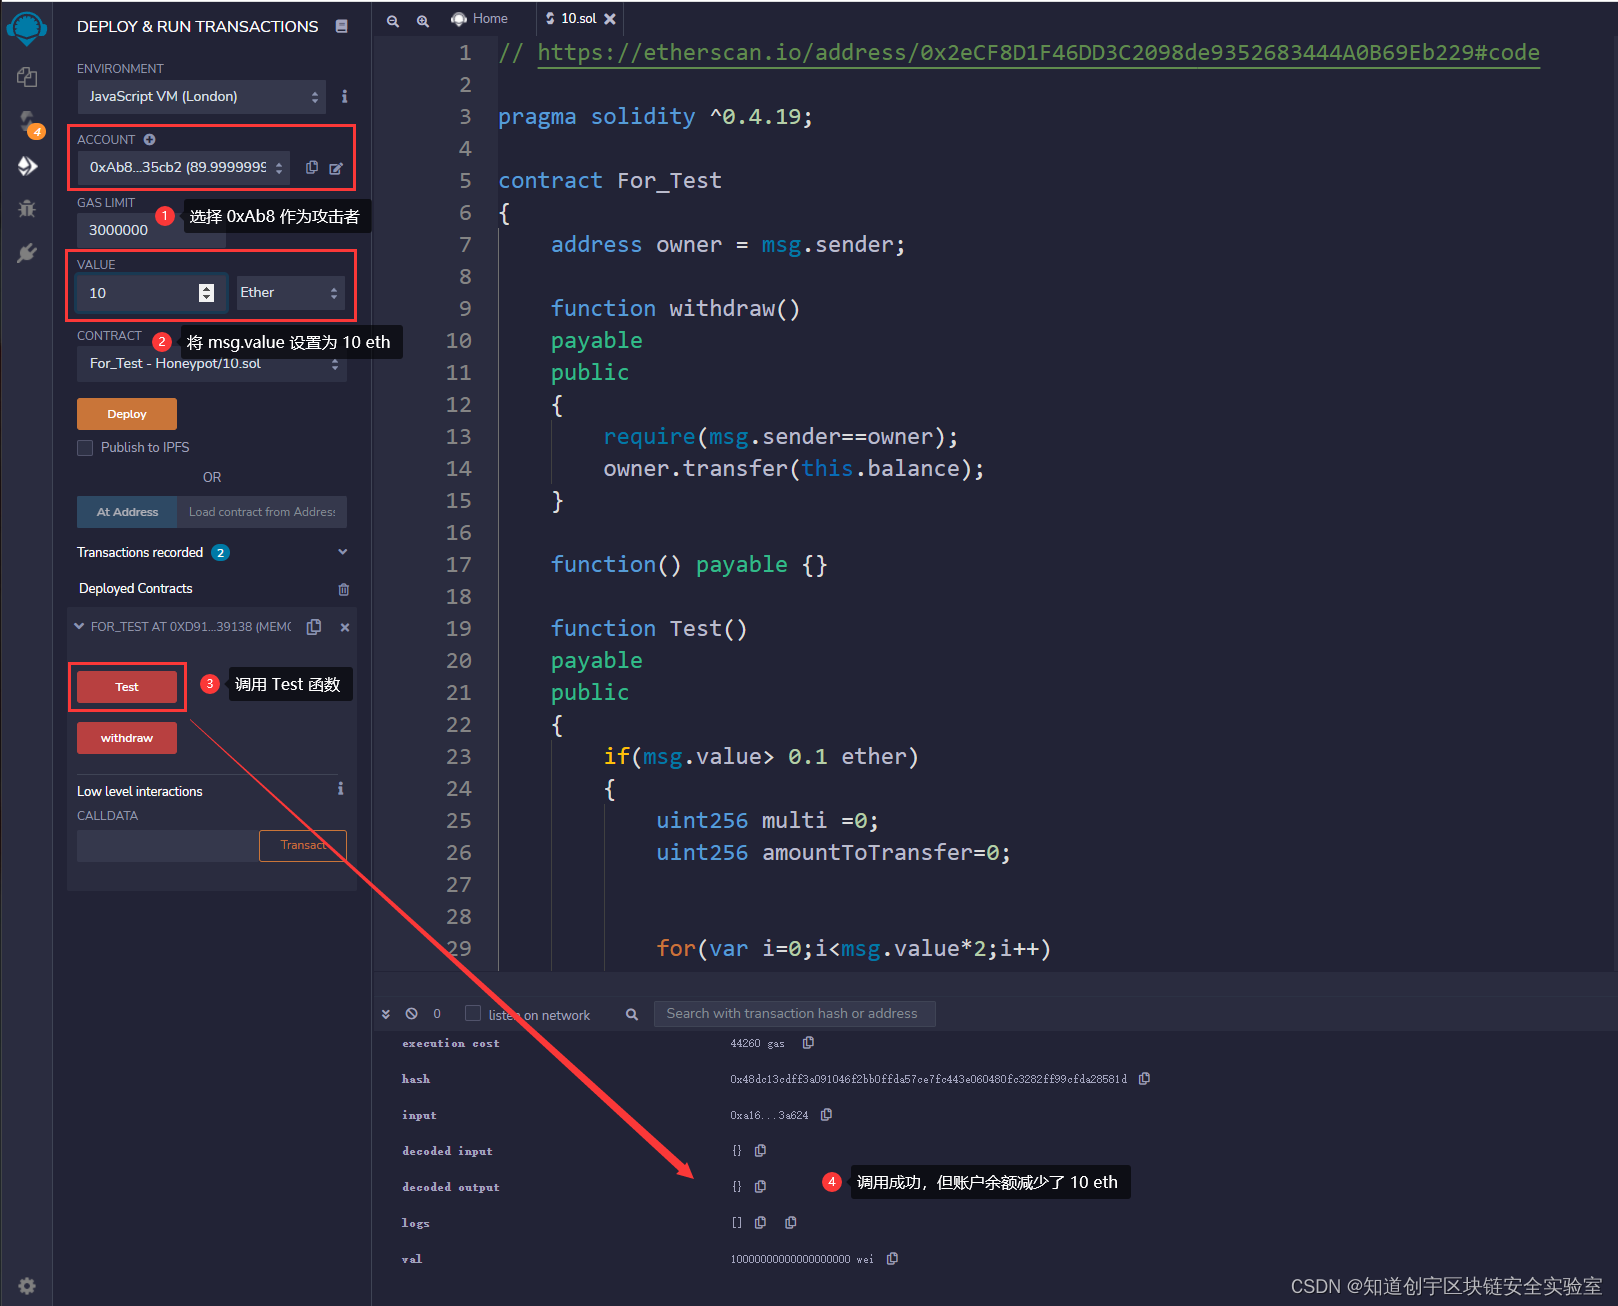Screen dimensions: 1618x1306
Task: Enable the listen on network checkbox
Action: pos(473,1013)
